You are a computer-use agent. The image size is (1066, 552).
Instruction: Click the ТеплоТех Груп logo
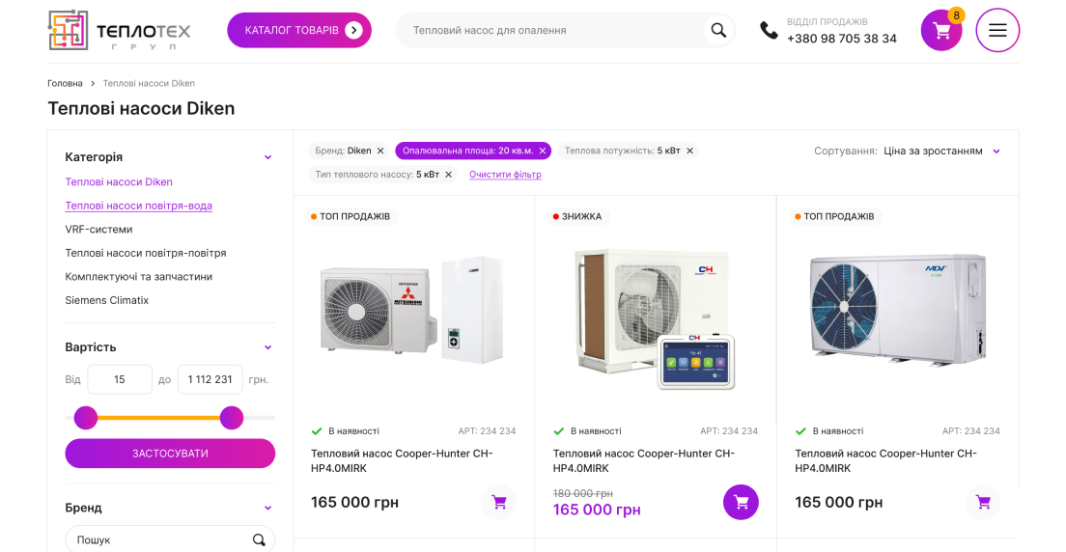click(119, 31)
